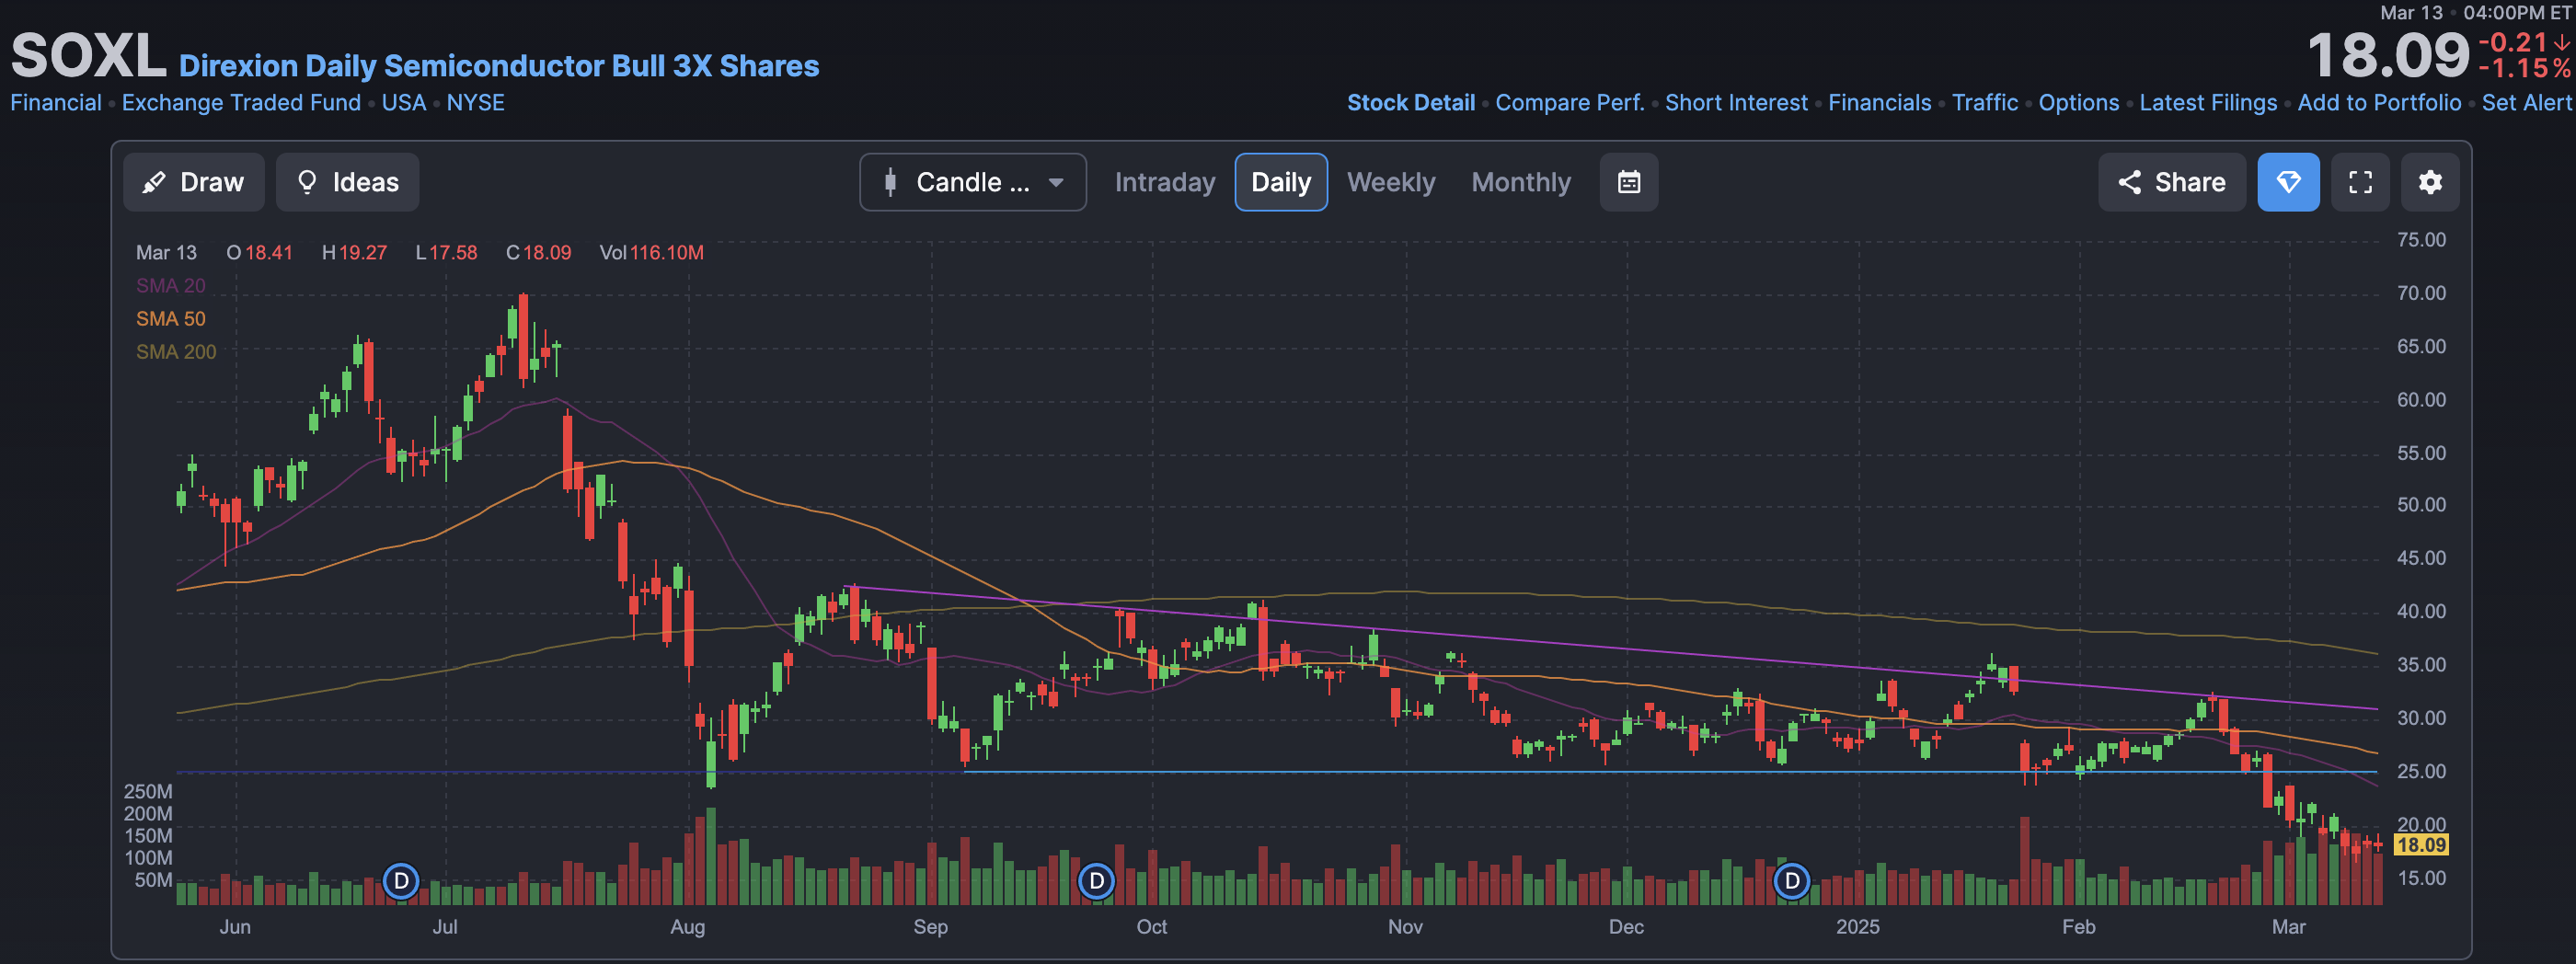Click the dividend marker before 2025
2576x964 pixels.
click(1791, 881)
